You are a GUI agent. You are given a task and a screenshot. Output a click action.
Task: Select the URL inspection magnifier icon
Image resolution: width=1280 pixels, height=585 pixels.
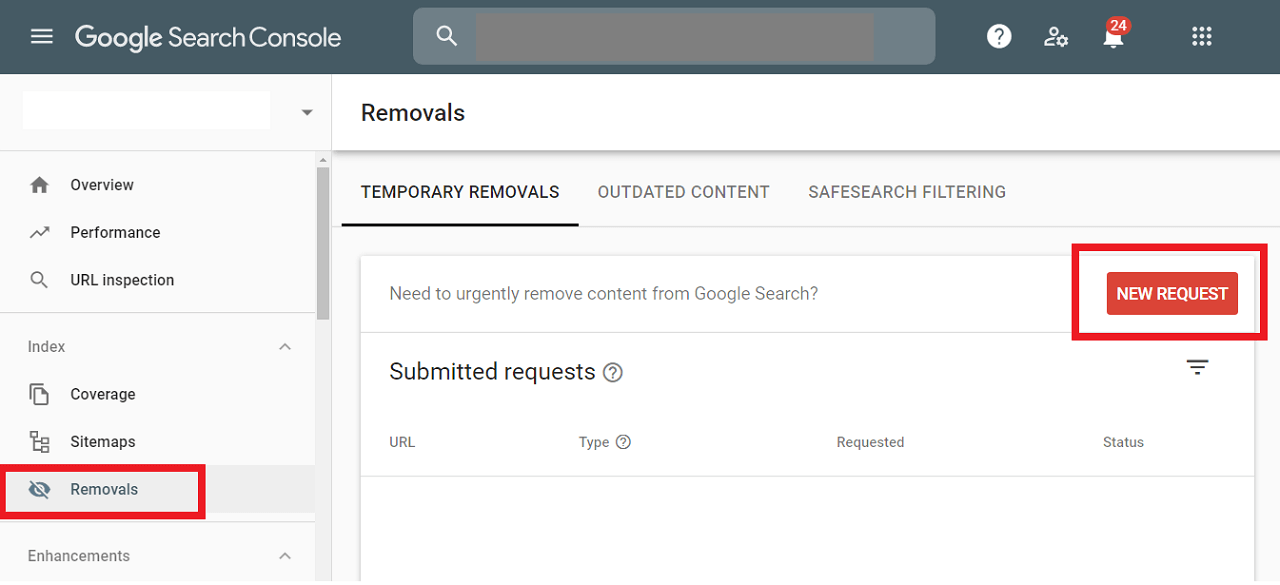pos(40,280)
